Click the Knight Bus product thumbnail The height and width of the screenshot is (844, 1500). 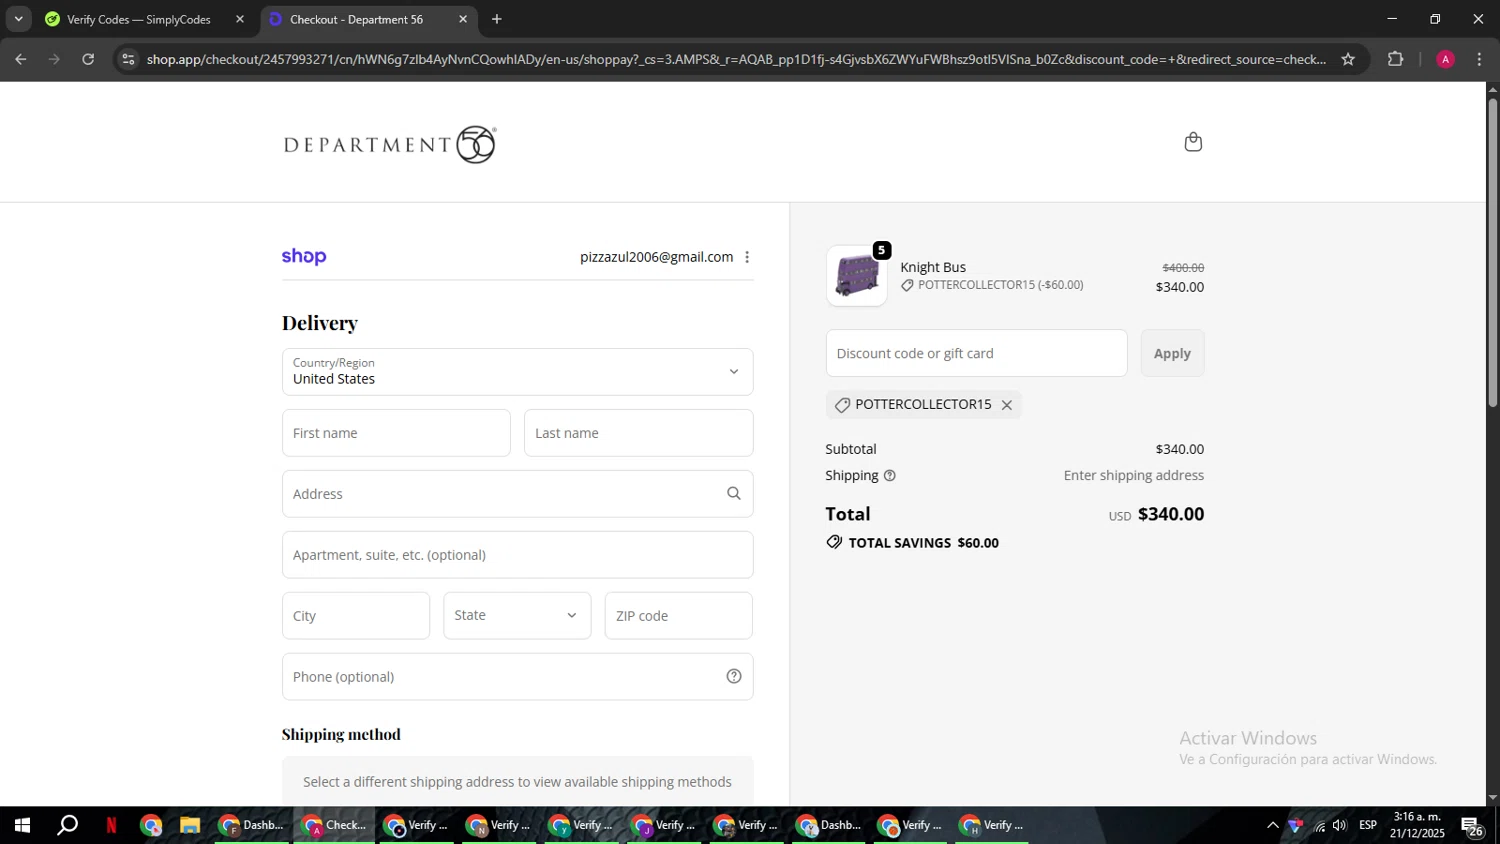[x=857, y=276]
